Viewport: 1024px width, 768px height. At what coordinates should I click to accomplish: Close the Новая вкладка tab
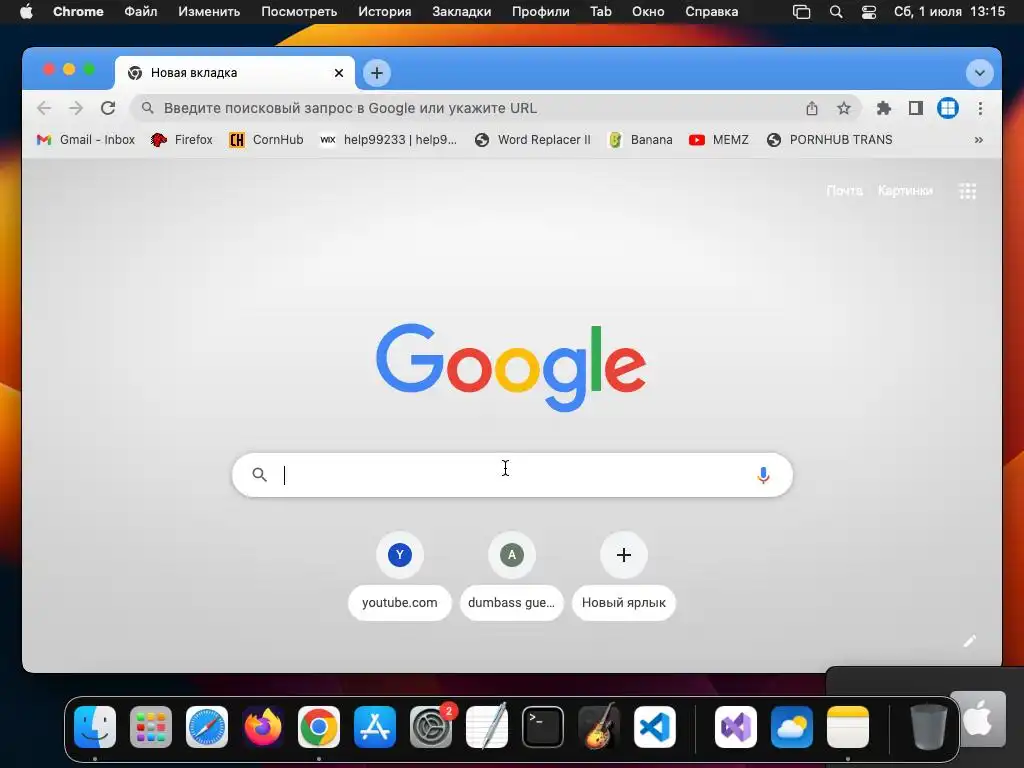[x=338, y=73]
